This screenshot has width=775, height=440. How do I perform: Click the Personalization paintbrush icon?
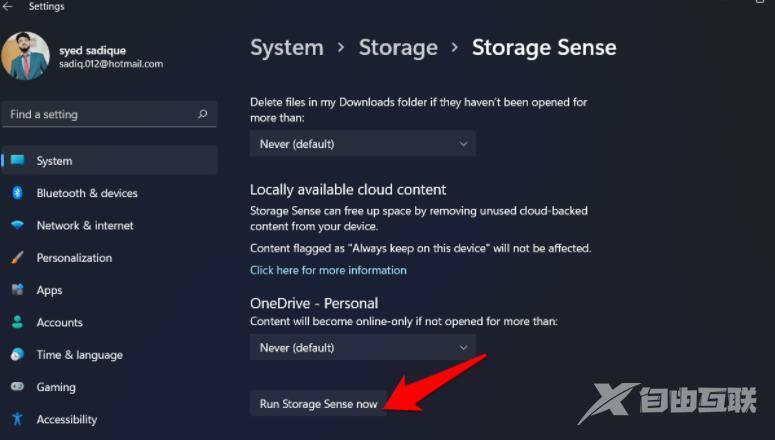(17, 258)
